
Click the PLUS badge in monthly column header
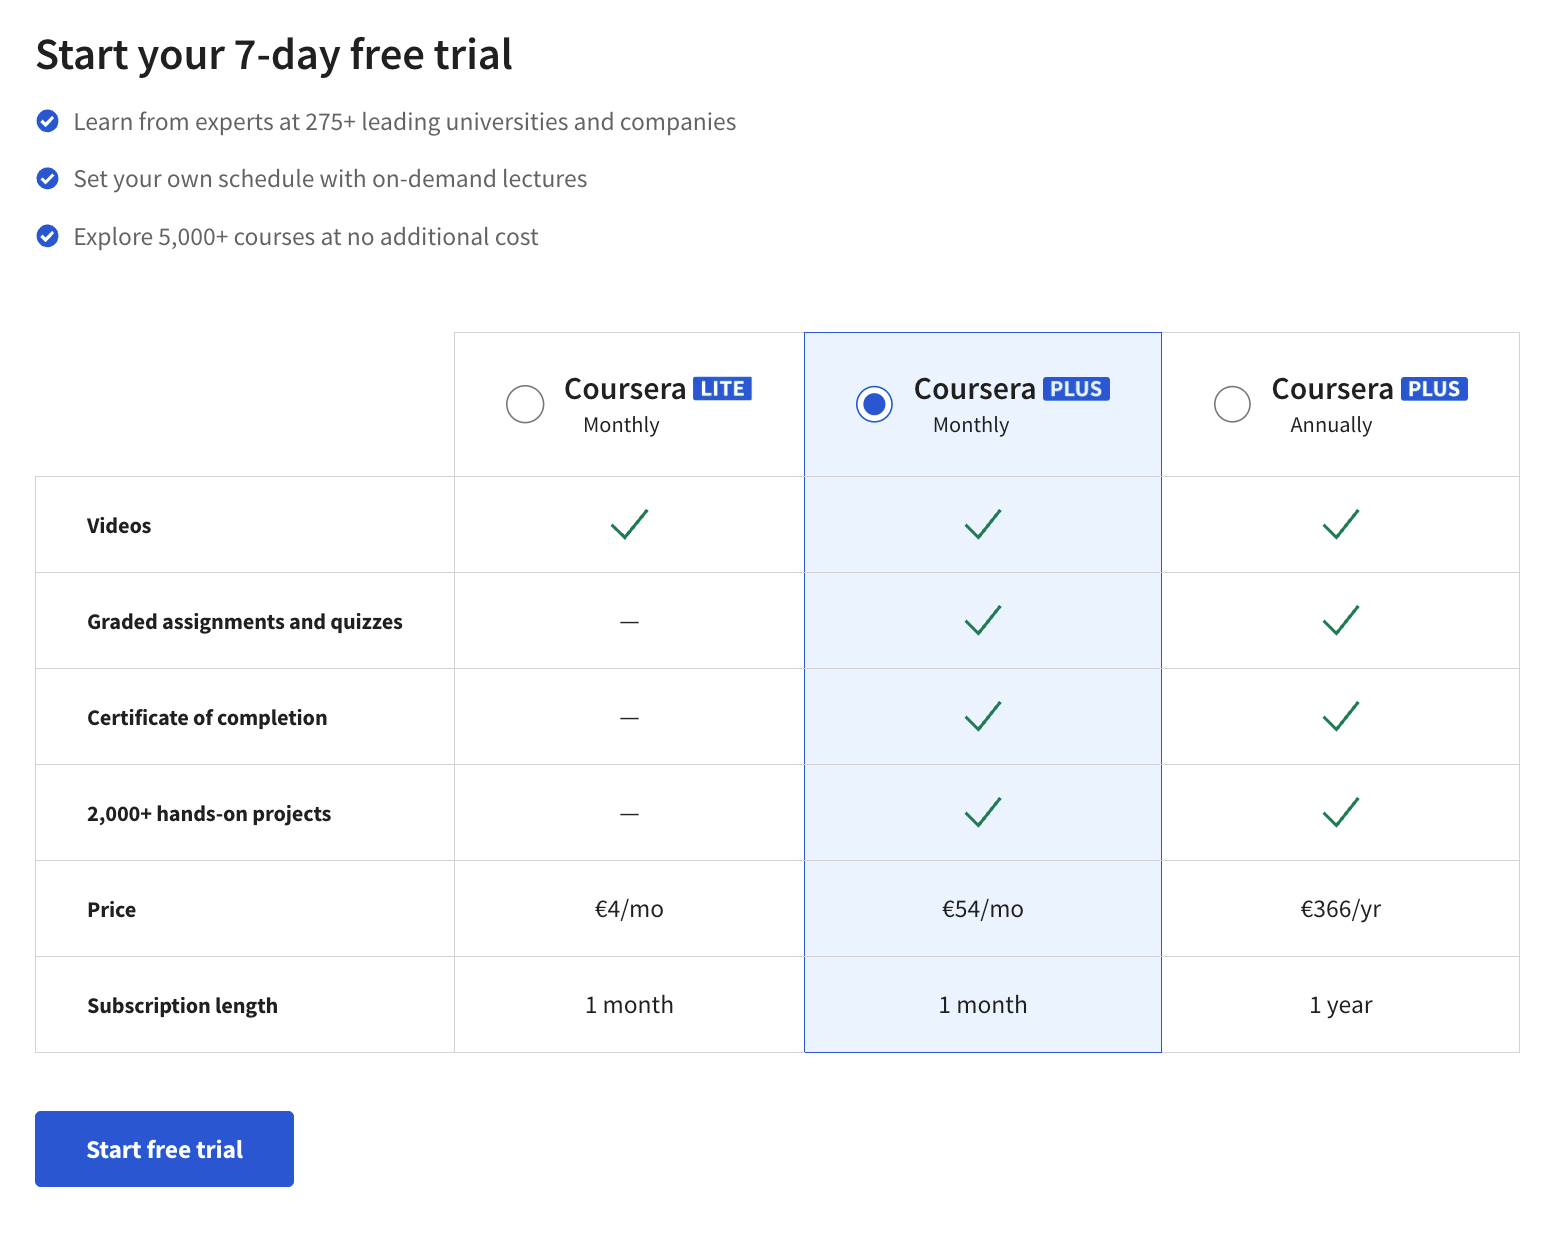[x=1078, y=388]
